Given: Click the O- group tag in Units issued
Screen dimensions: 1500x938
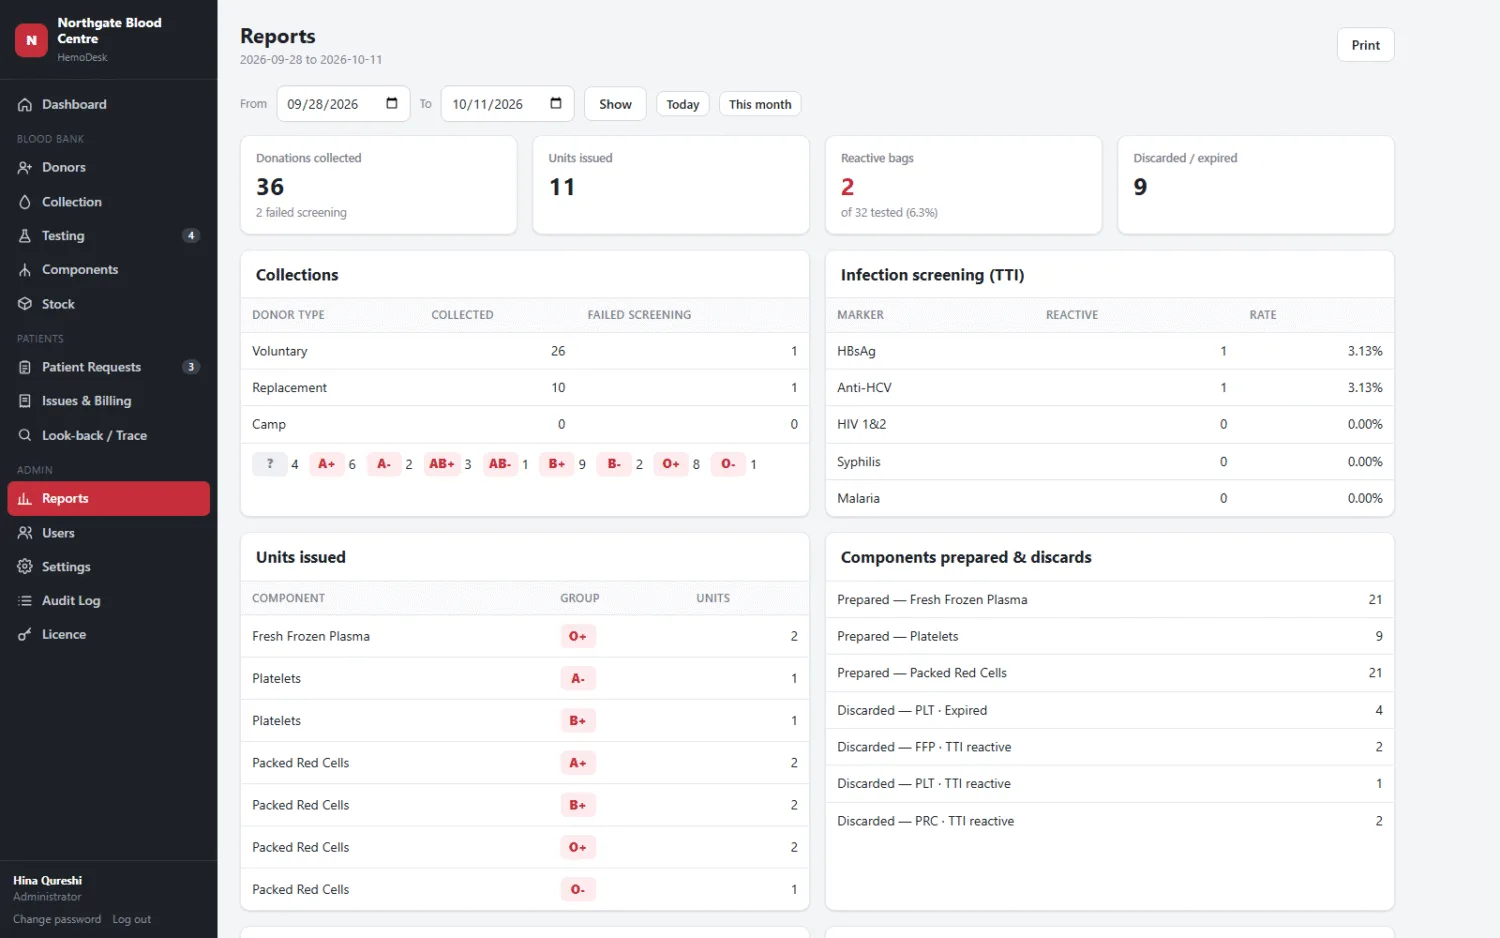Looking at the screenshot, I should [x=578, y=890].
